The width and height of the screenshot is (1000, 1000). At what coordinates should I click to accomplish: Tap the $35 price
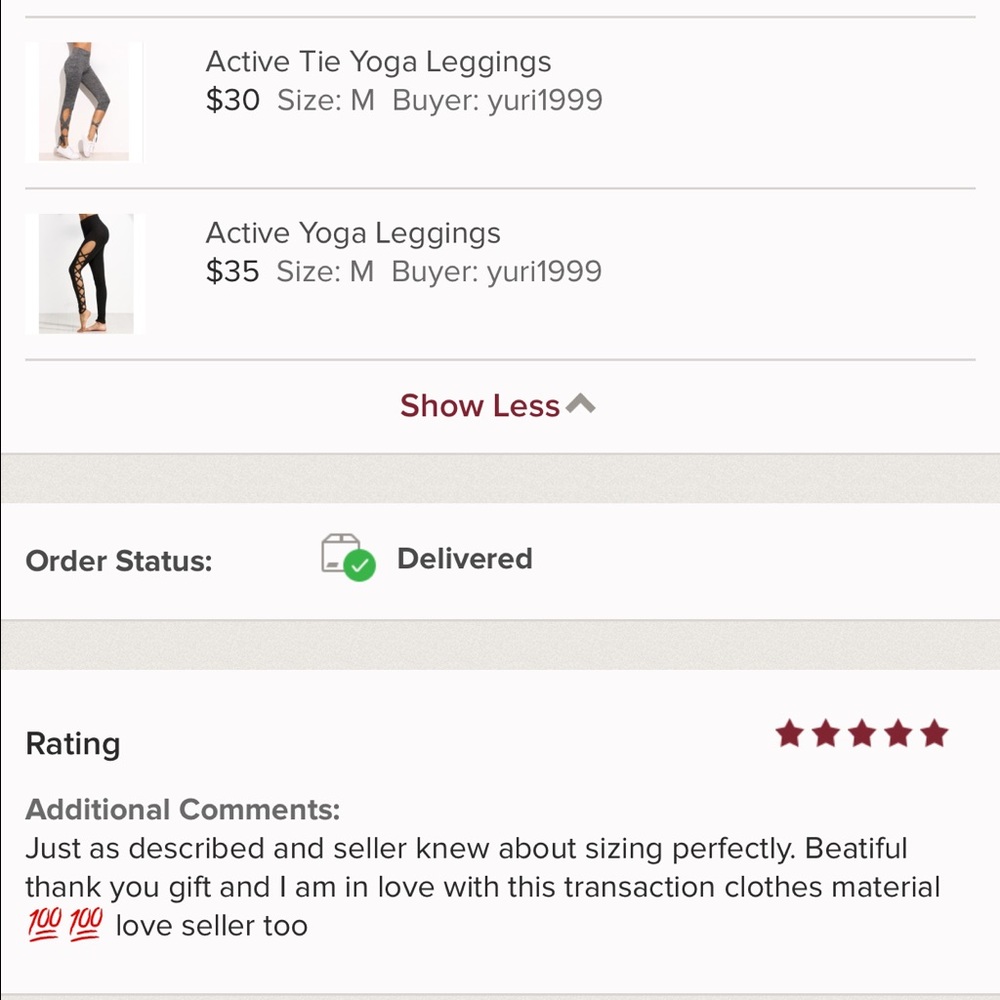coord(232,271)
